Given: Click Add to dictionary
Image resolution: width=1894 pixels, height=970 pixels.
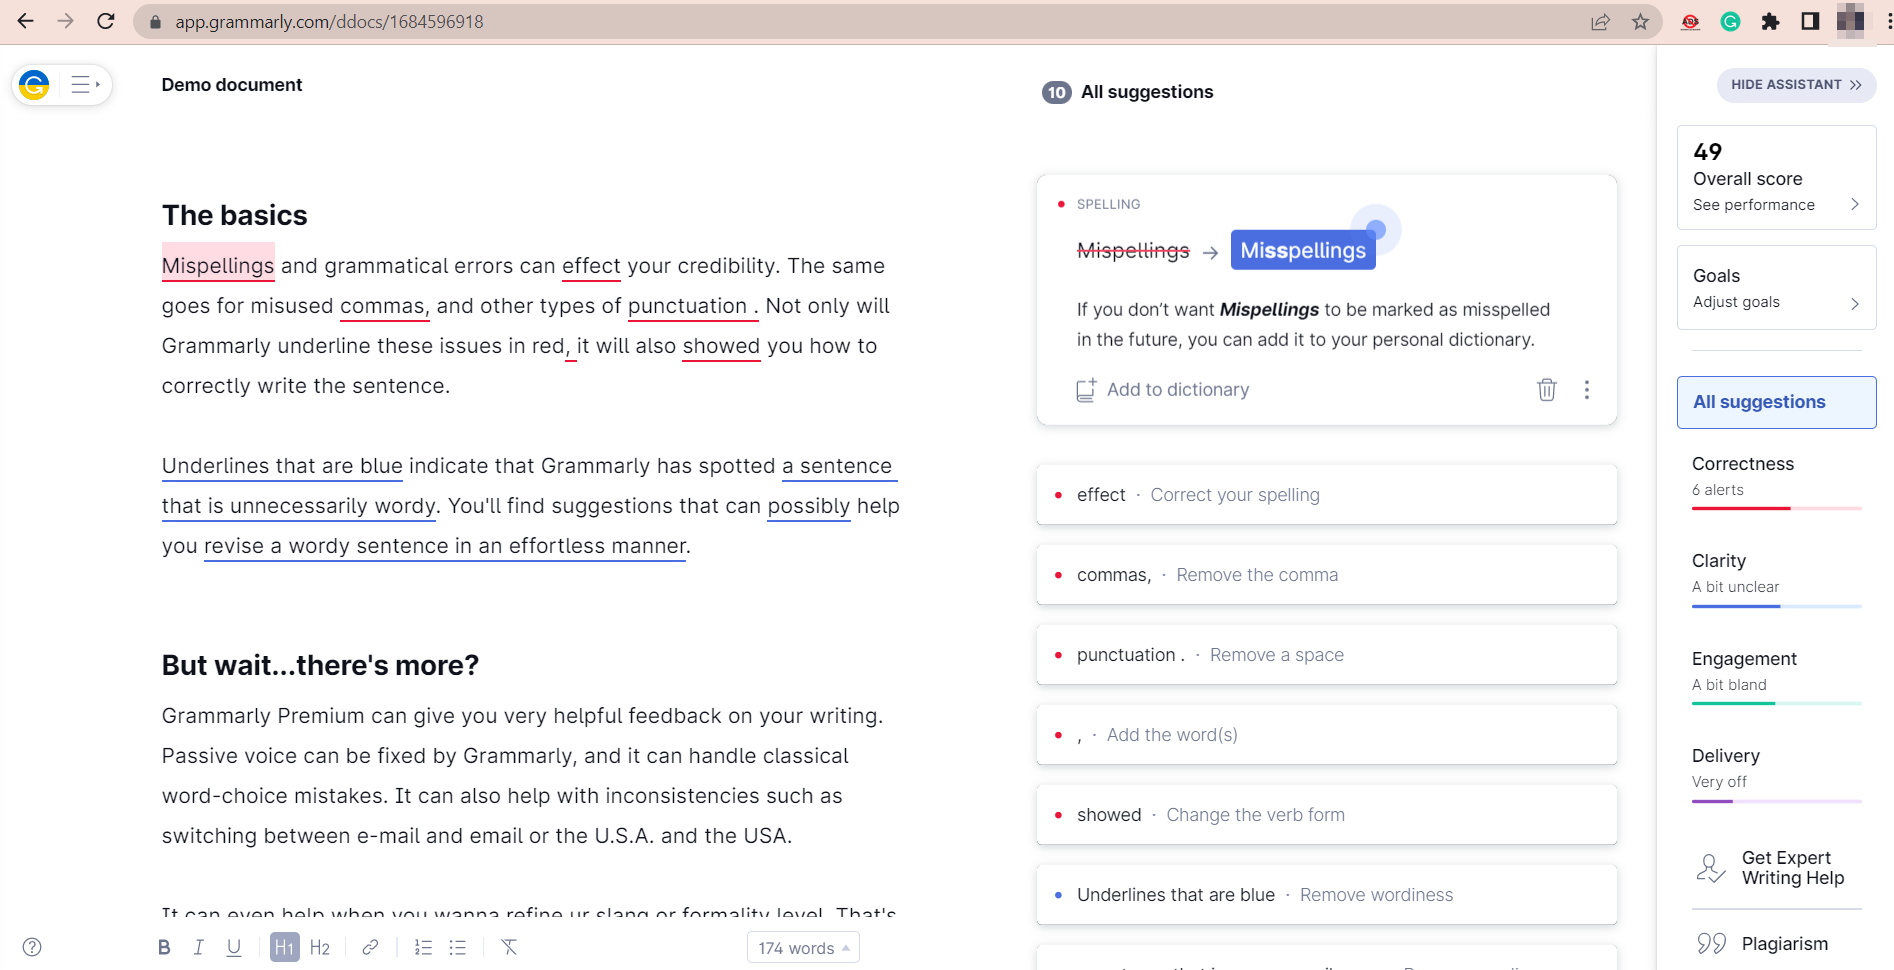Looking at the screenshot, I should pyautogui.click(x=1163, y=390).
